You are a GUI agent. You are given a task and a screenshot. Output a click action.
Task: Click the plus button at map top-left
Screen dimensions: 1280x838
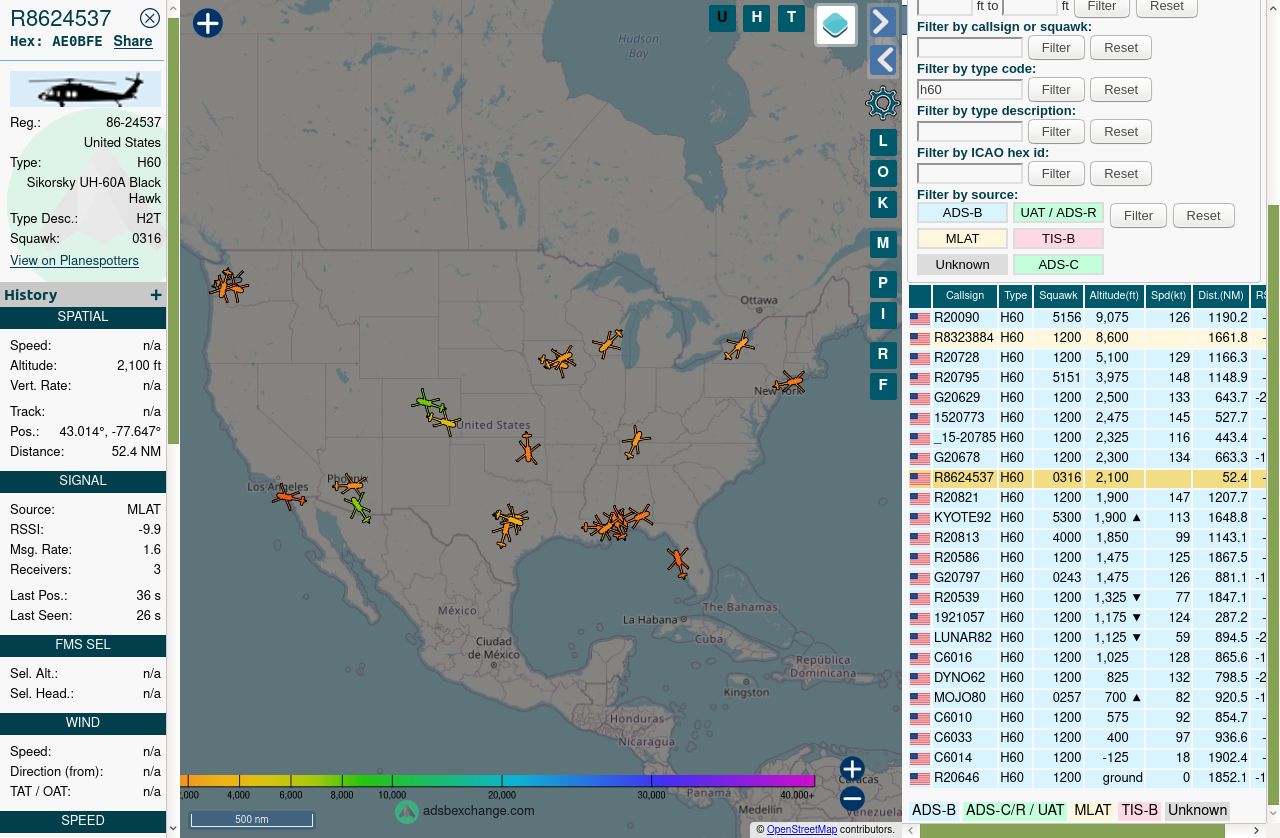click(x=207, y=23)
